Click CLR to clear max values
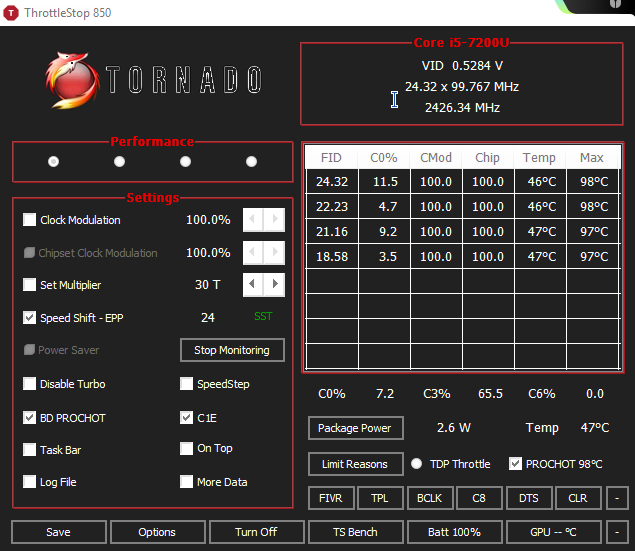 click(x=578, y=498)
